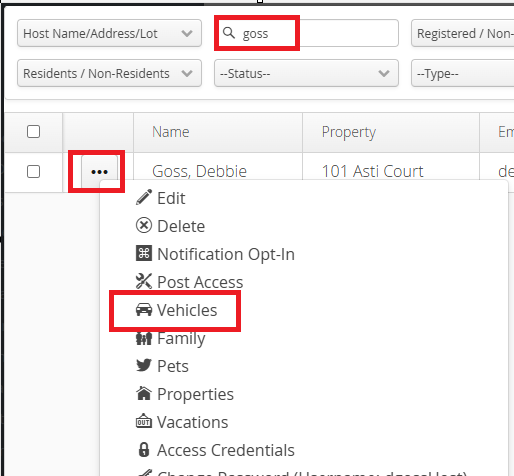
Task: Open the --Type-- filter dropdown
Action: click(463, 73)
